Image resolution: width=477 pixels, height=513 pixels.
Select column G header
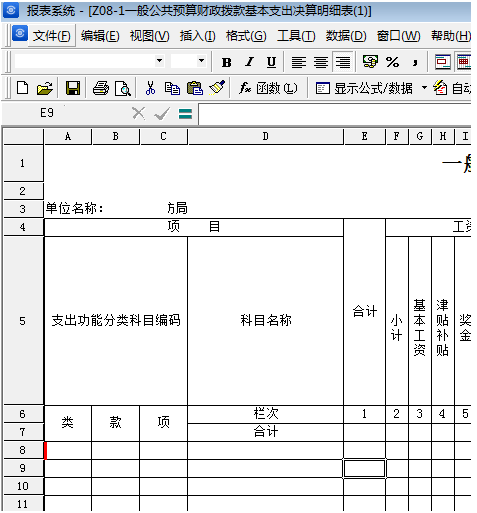point(420,137)
